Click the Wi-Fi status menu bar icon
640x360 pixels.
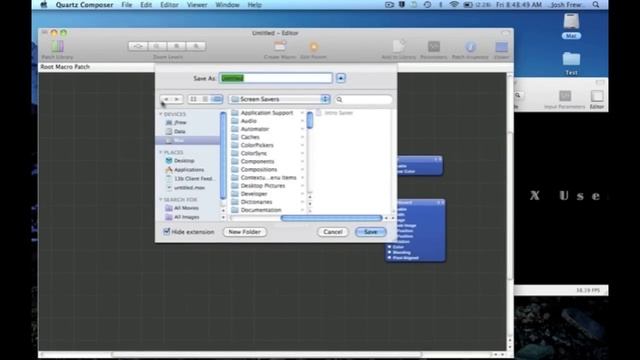click(453, 5)
